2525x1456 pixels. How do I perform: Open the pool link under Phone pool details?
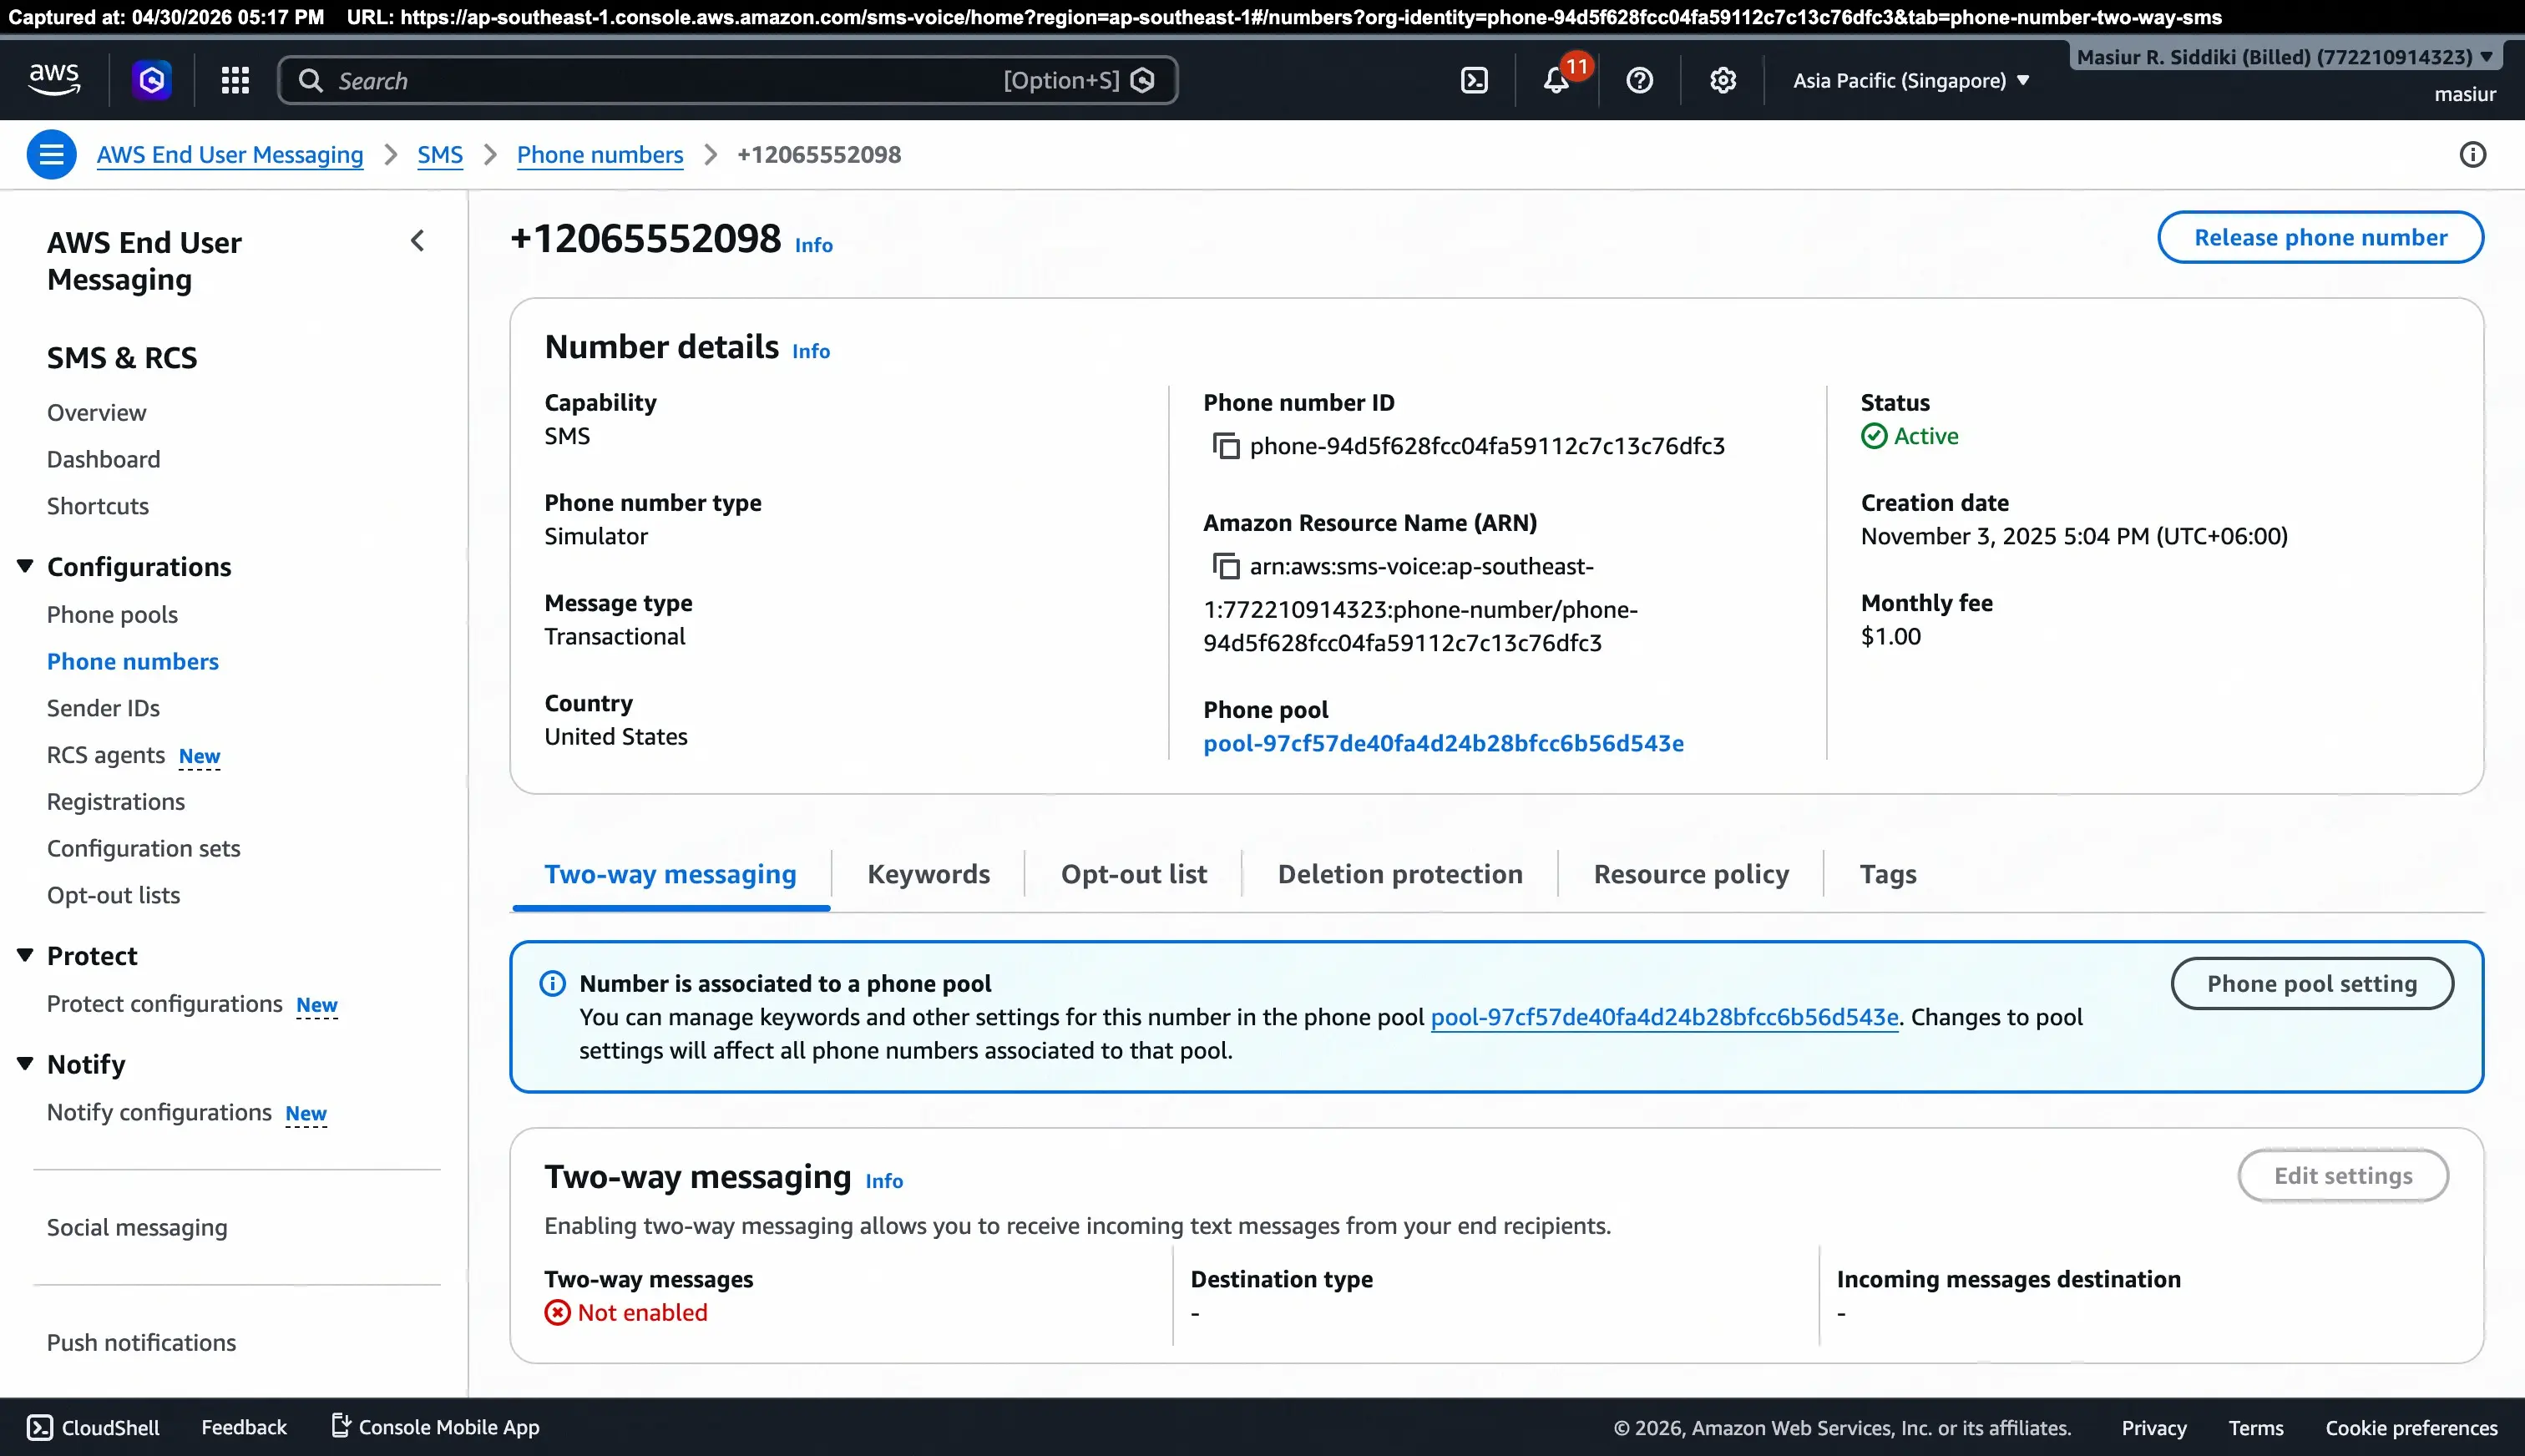tap(1443, 744)
